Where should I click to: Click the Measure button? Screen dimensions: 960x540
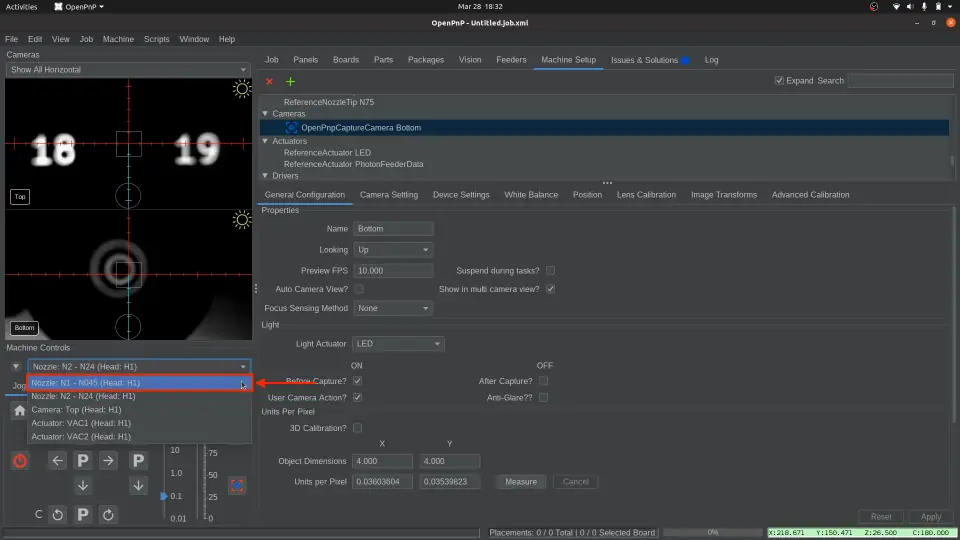(x=521, y=481)
